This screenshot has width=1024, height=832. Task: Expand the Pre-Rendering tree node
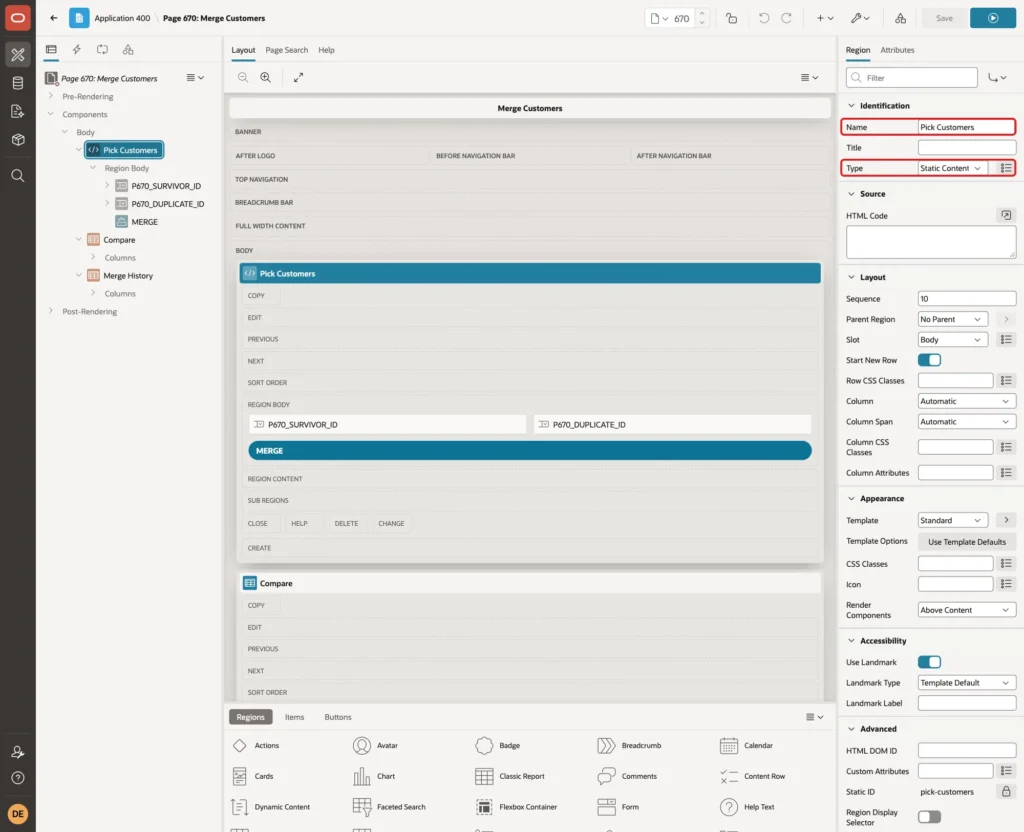[51, 96]
